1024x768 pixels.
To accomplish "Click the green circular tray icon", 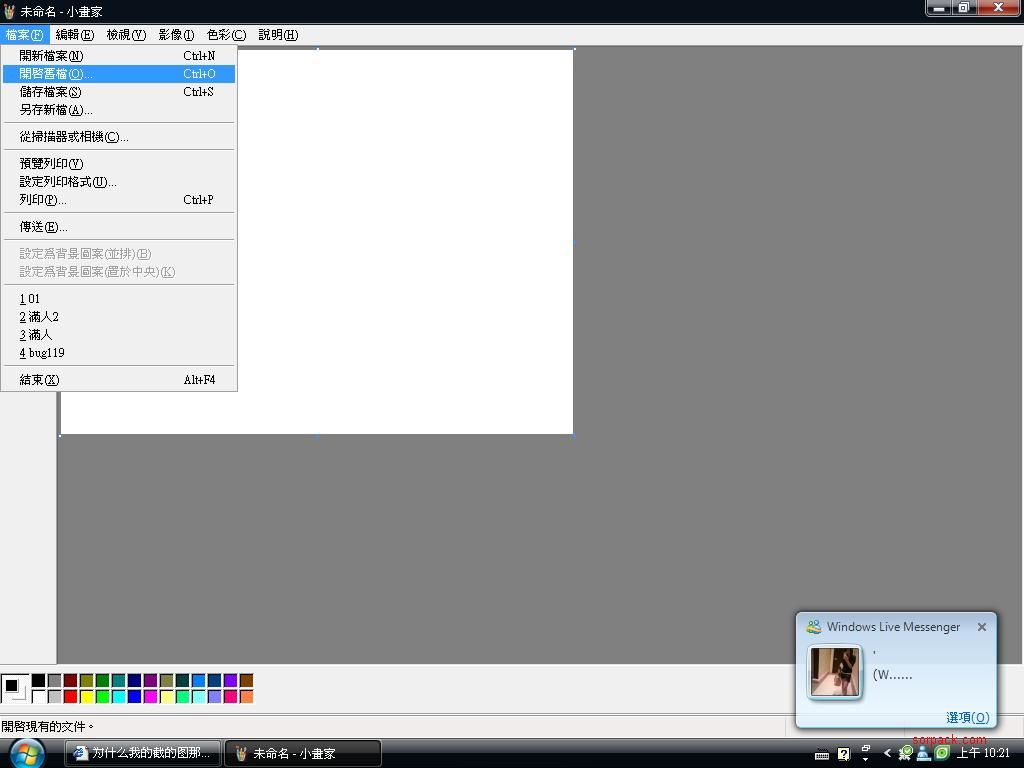I will click(941, 753).
